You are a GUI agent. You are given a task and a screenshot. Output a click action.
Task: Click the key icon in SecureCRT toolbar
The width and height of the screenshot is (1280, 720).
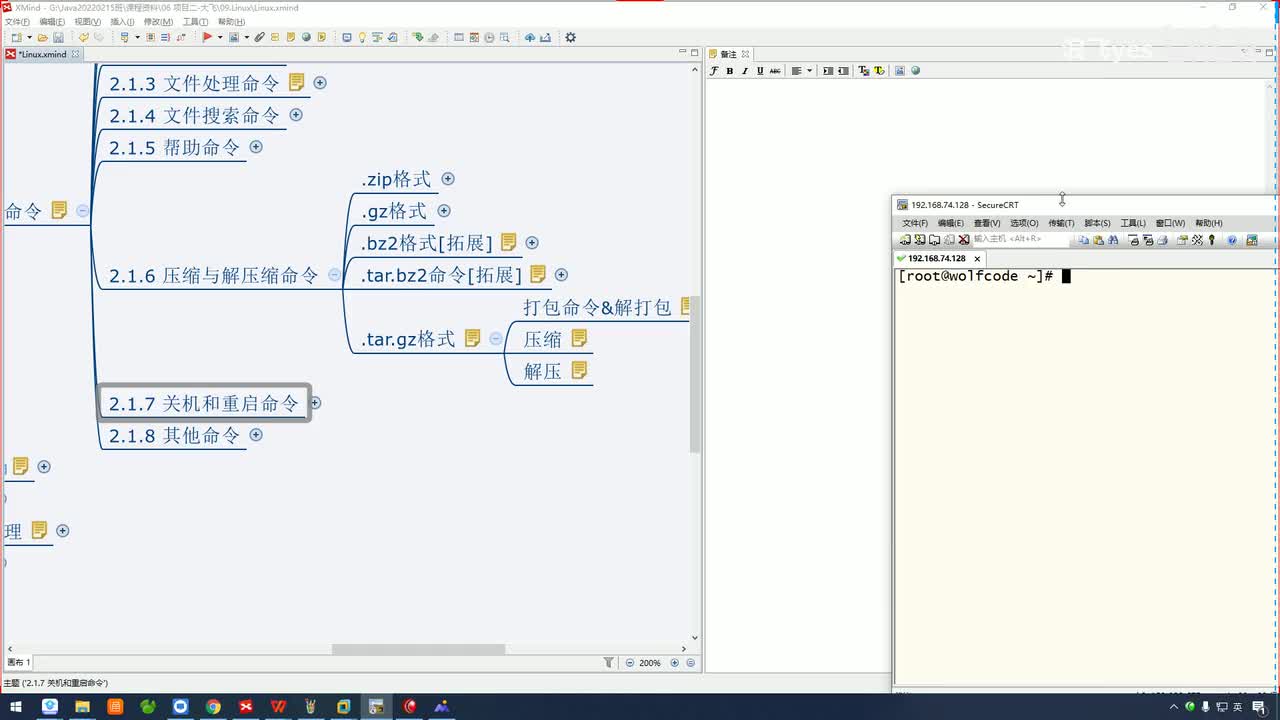pyautogui.click(x=1211, y=240)
